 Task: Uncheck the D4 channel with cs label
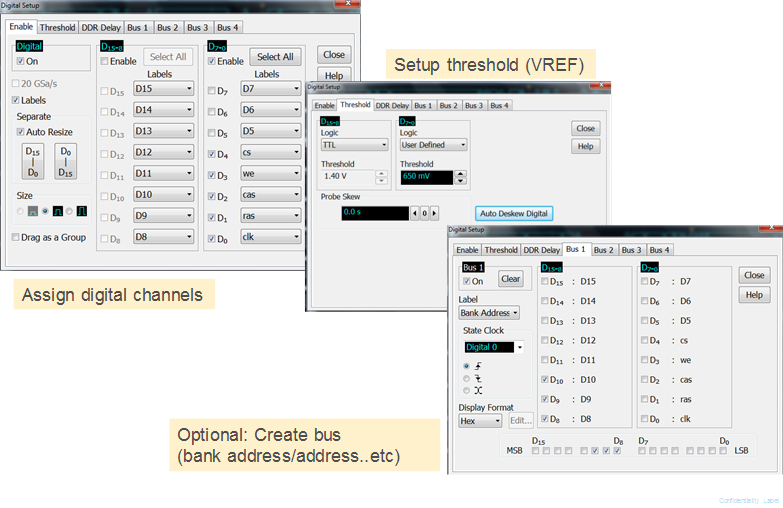(213, 154)
